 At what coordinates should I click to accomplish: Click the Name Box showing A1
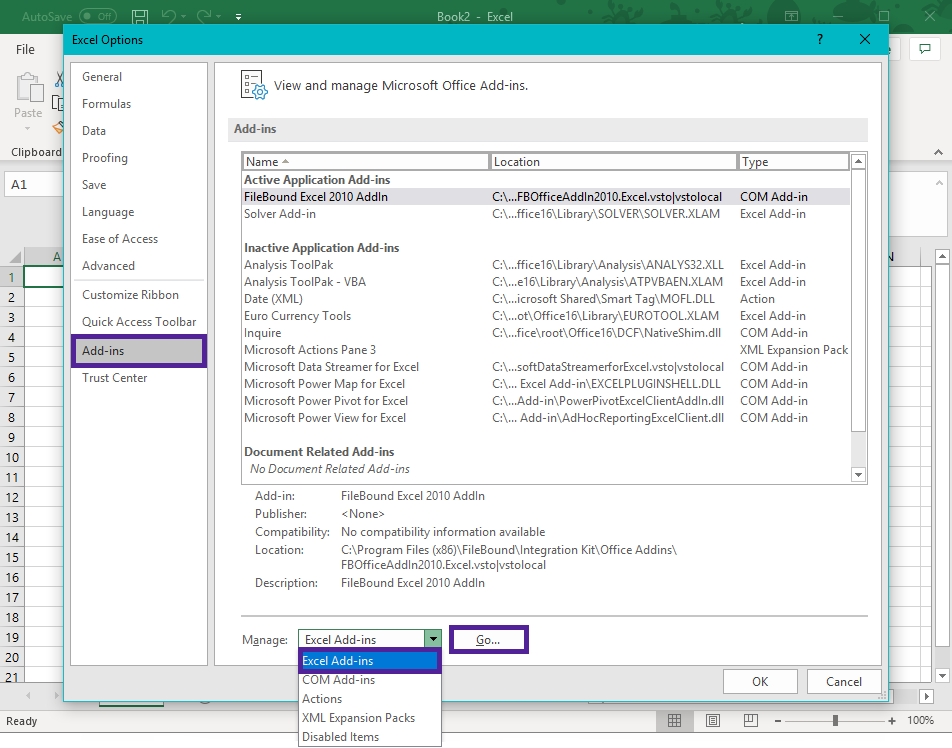(34, 185)
